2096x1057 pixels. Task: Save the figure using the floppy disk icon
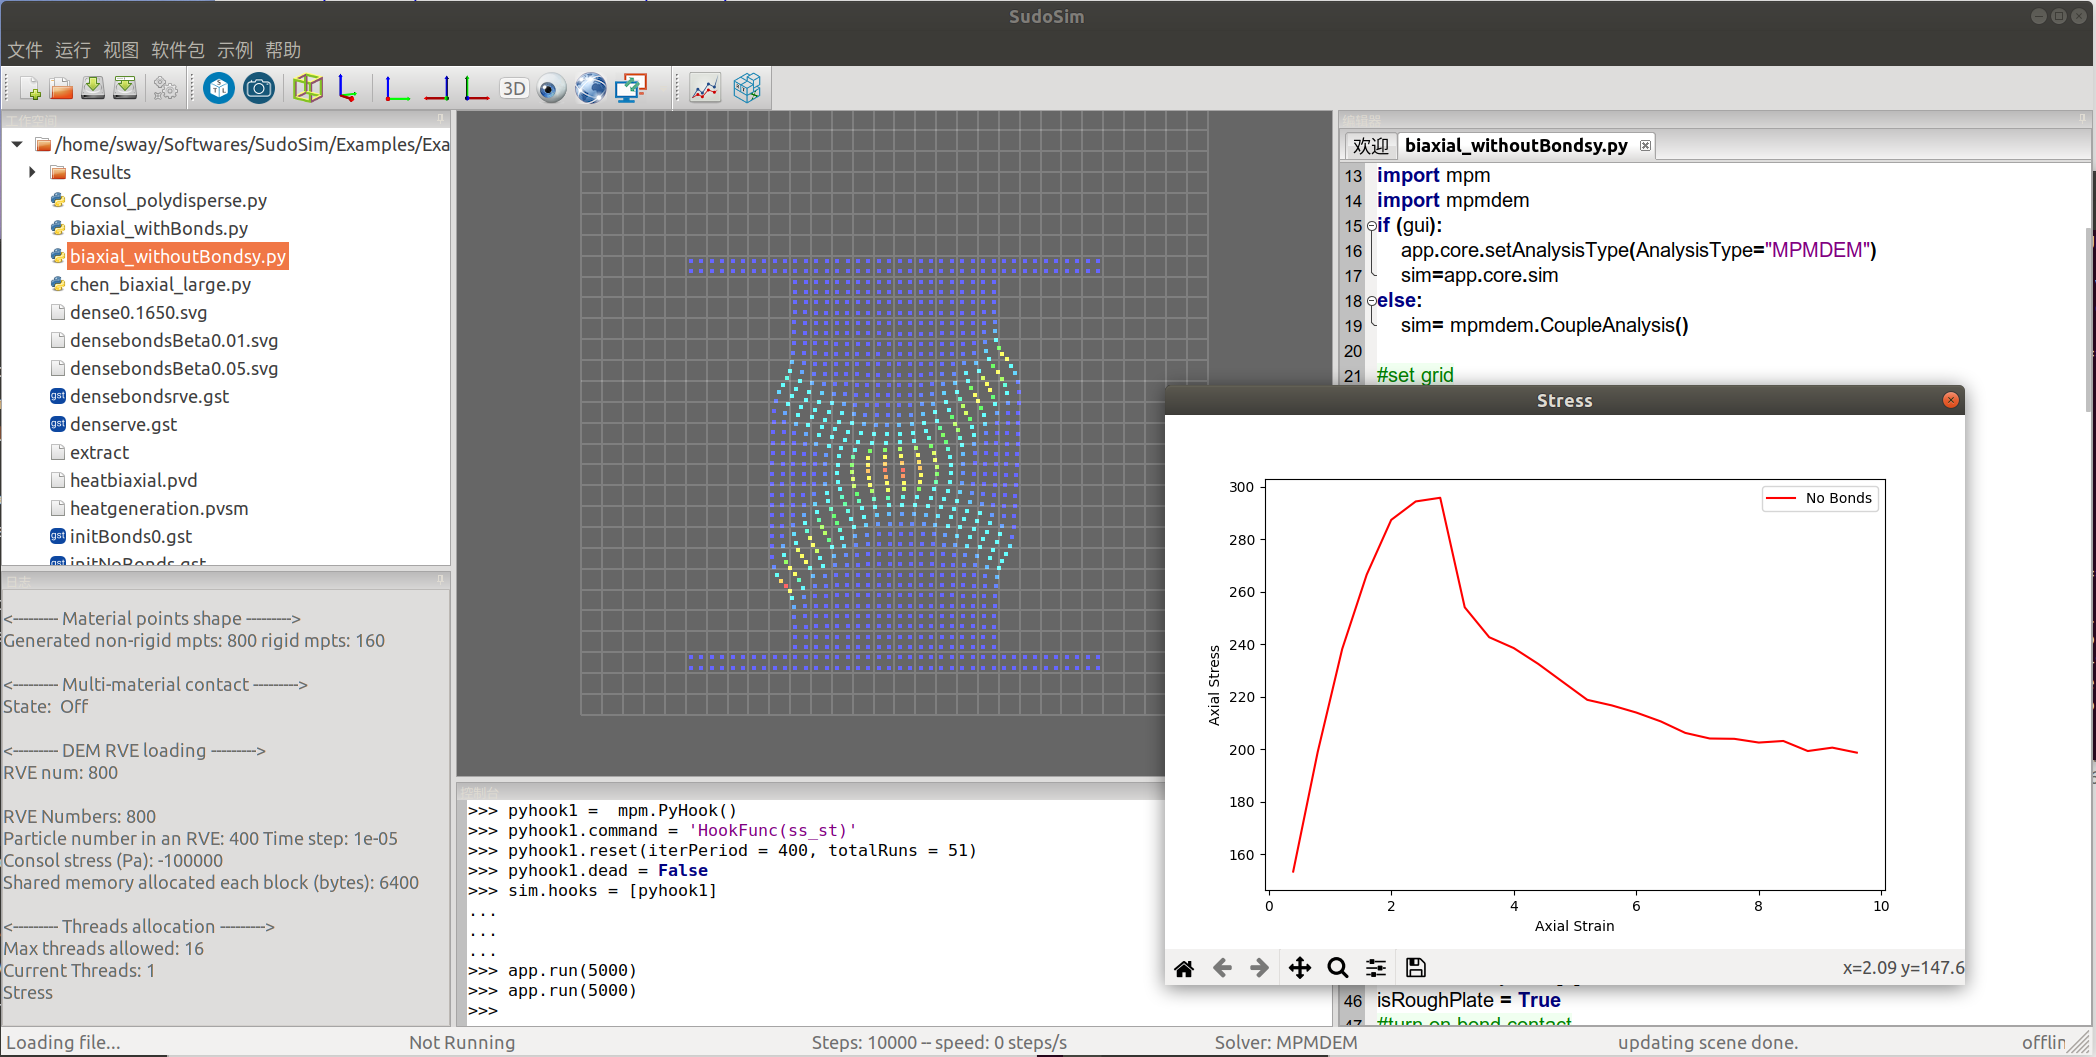tap(1416, 968)
